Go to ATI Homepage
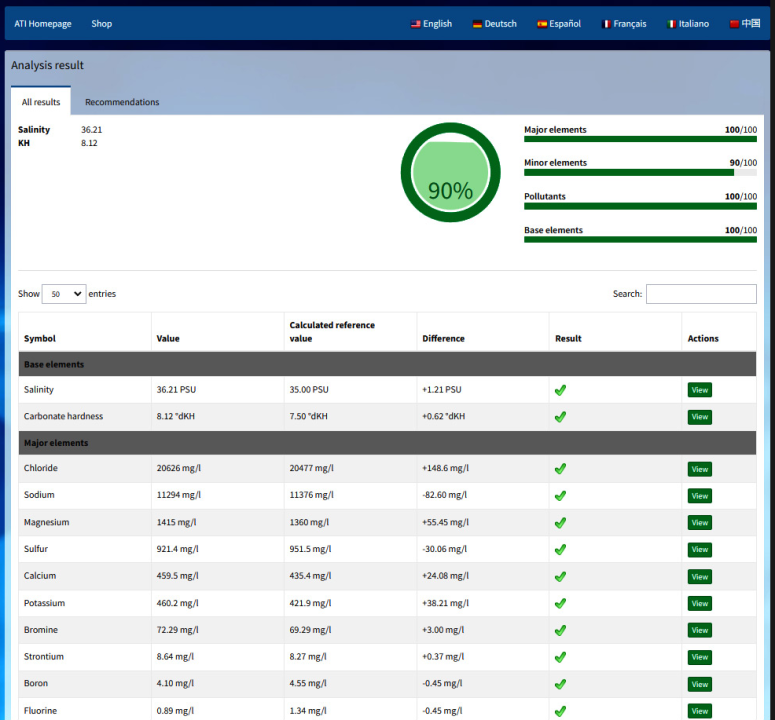Screen dimensions: 775x720 43,24
